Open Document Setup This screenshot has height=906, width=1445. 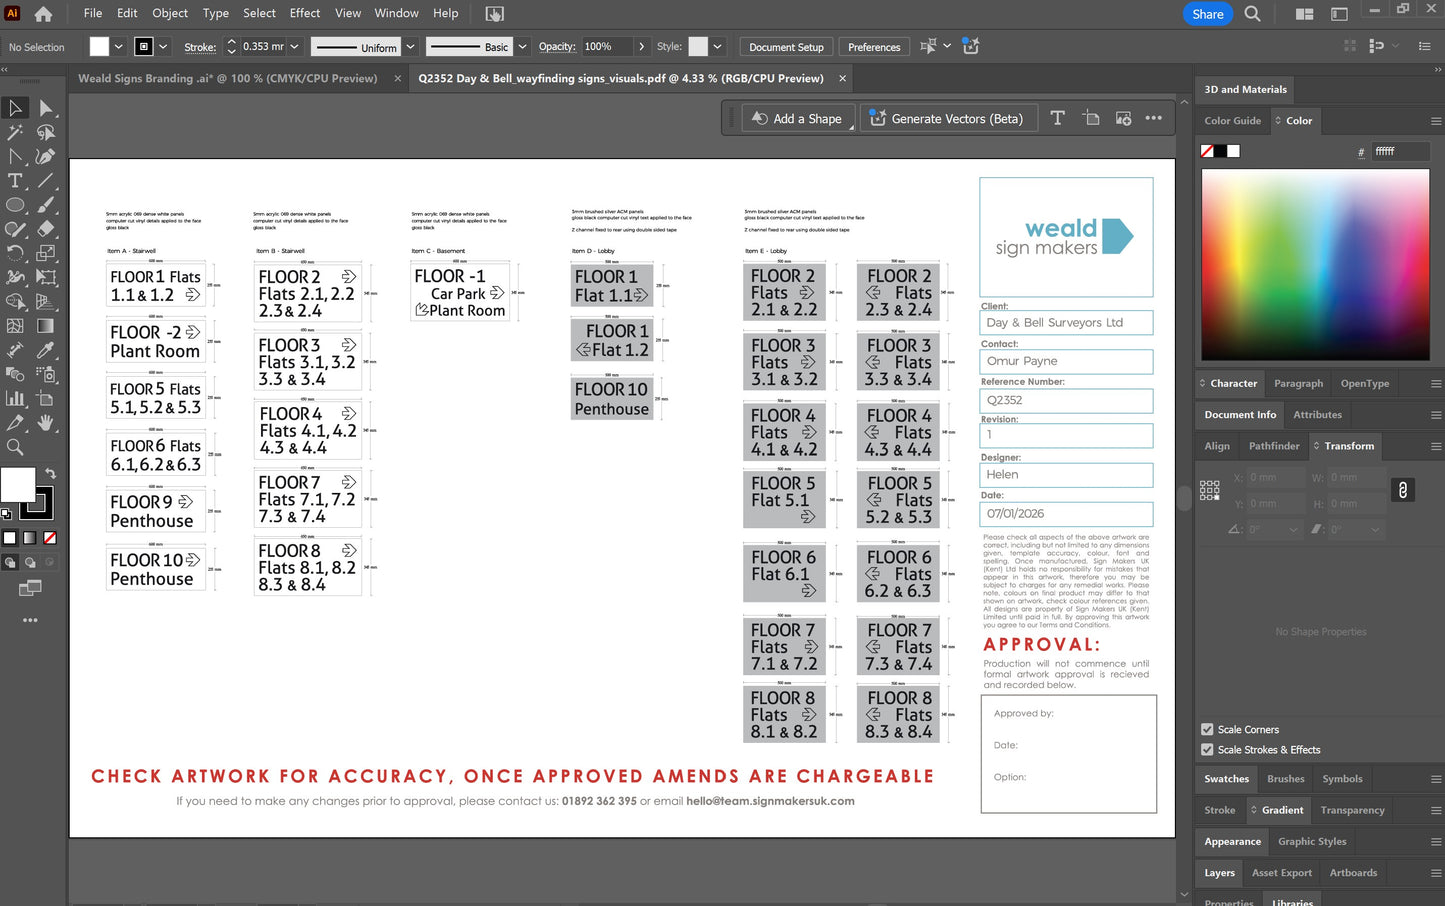(786, 46)
